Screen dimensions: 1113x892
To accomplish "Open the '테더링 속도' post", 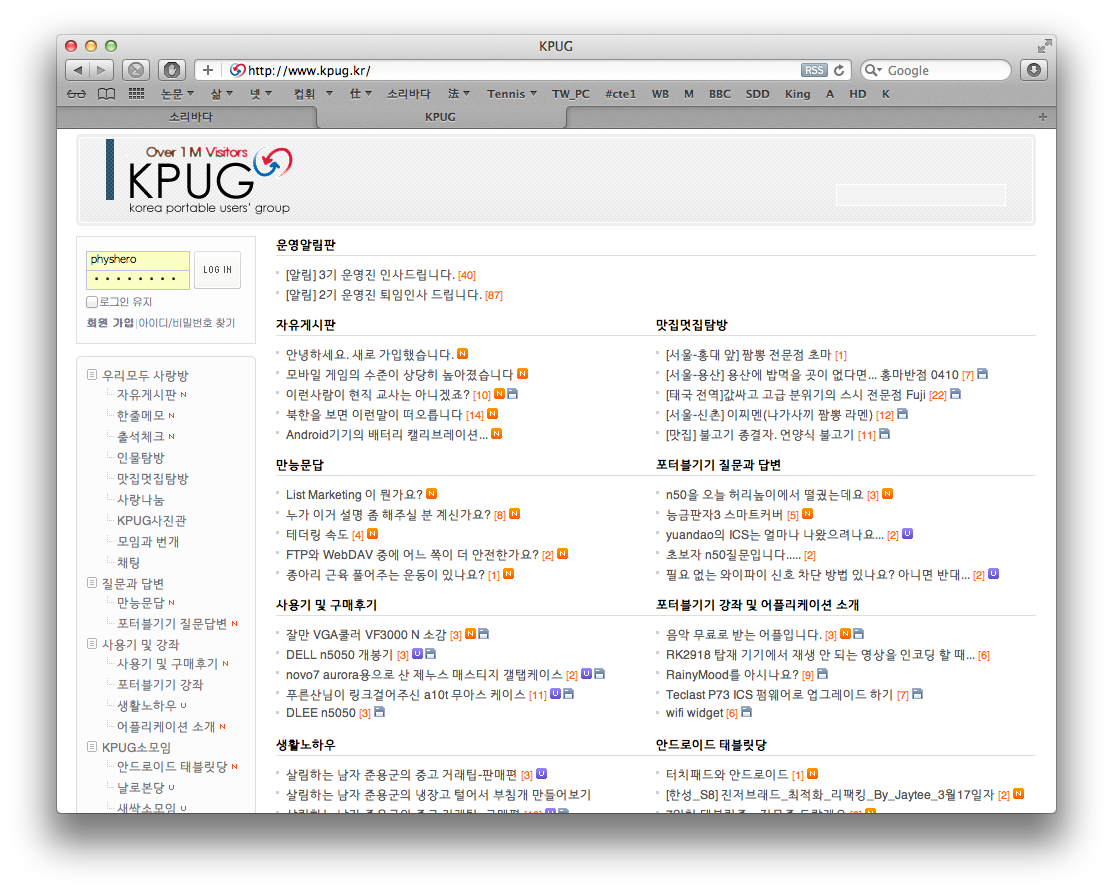I will pos(317,534).
